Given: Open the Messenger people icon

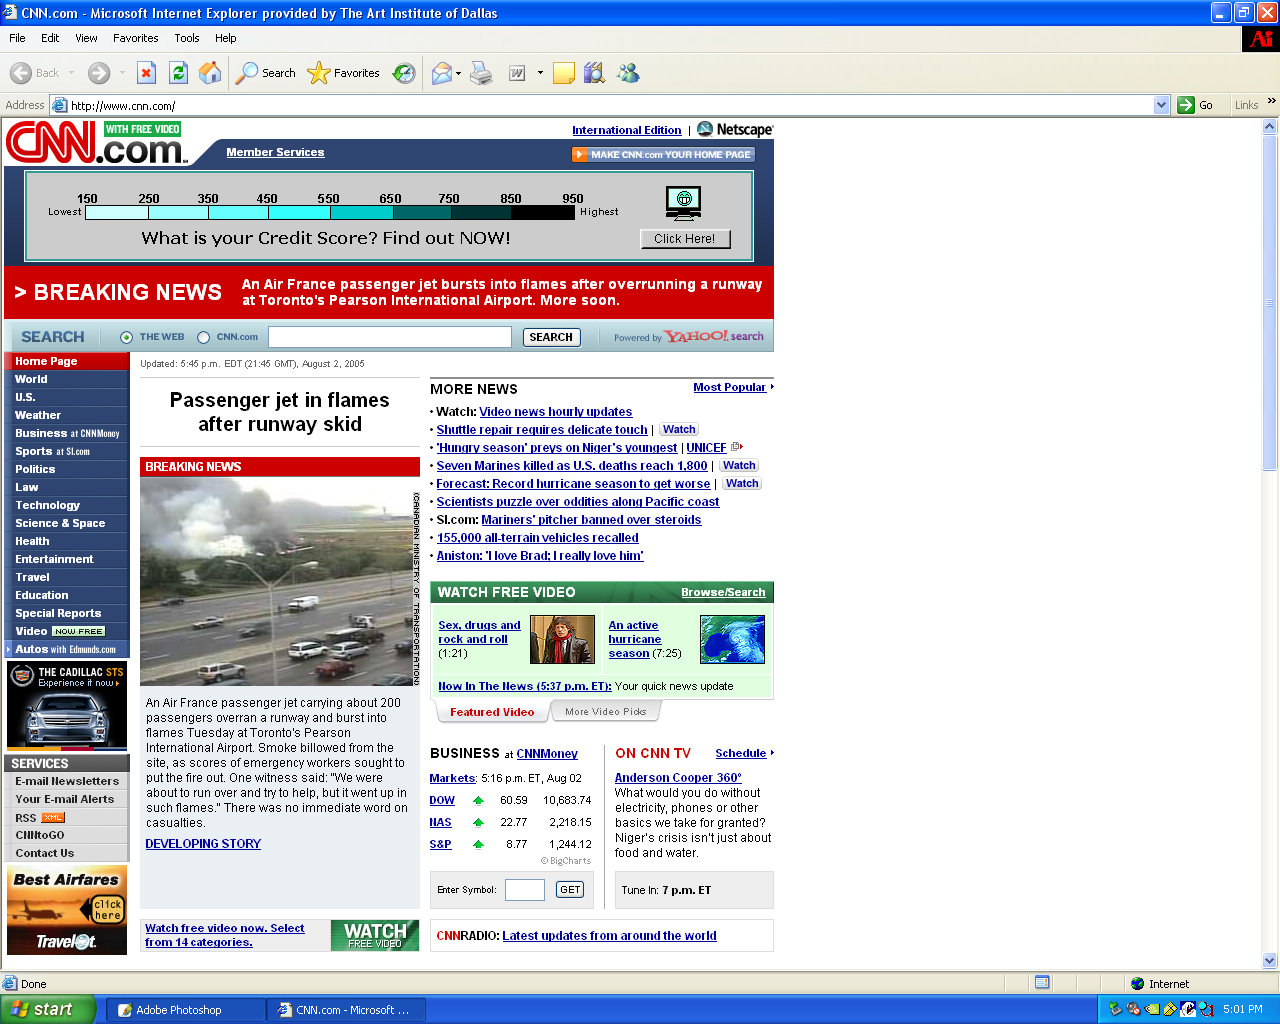Looking at the screenshot, I should coord(628,73).
